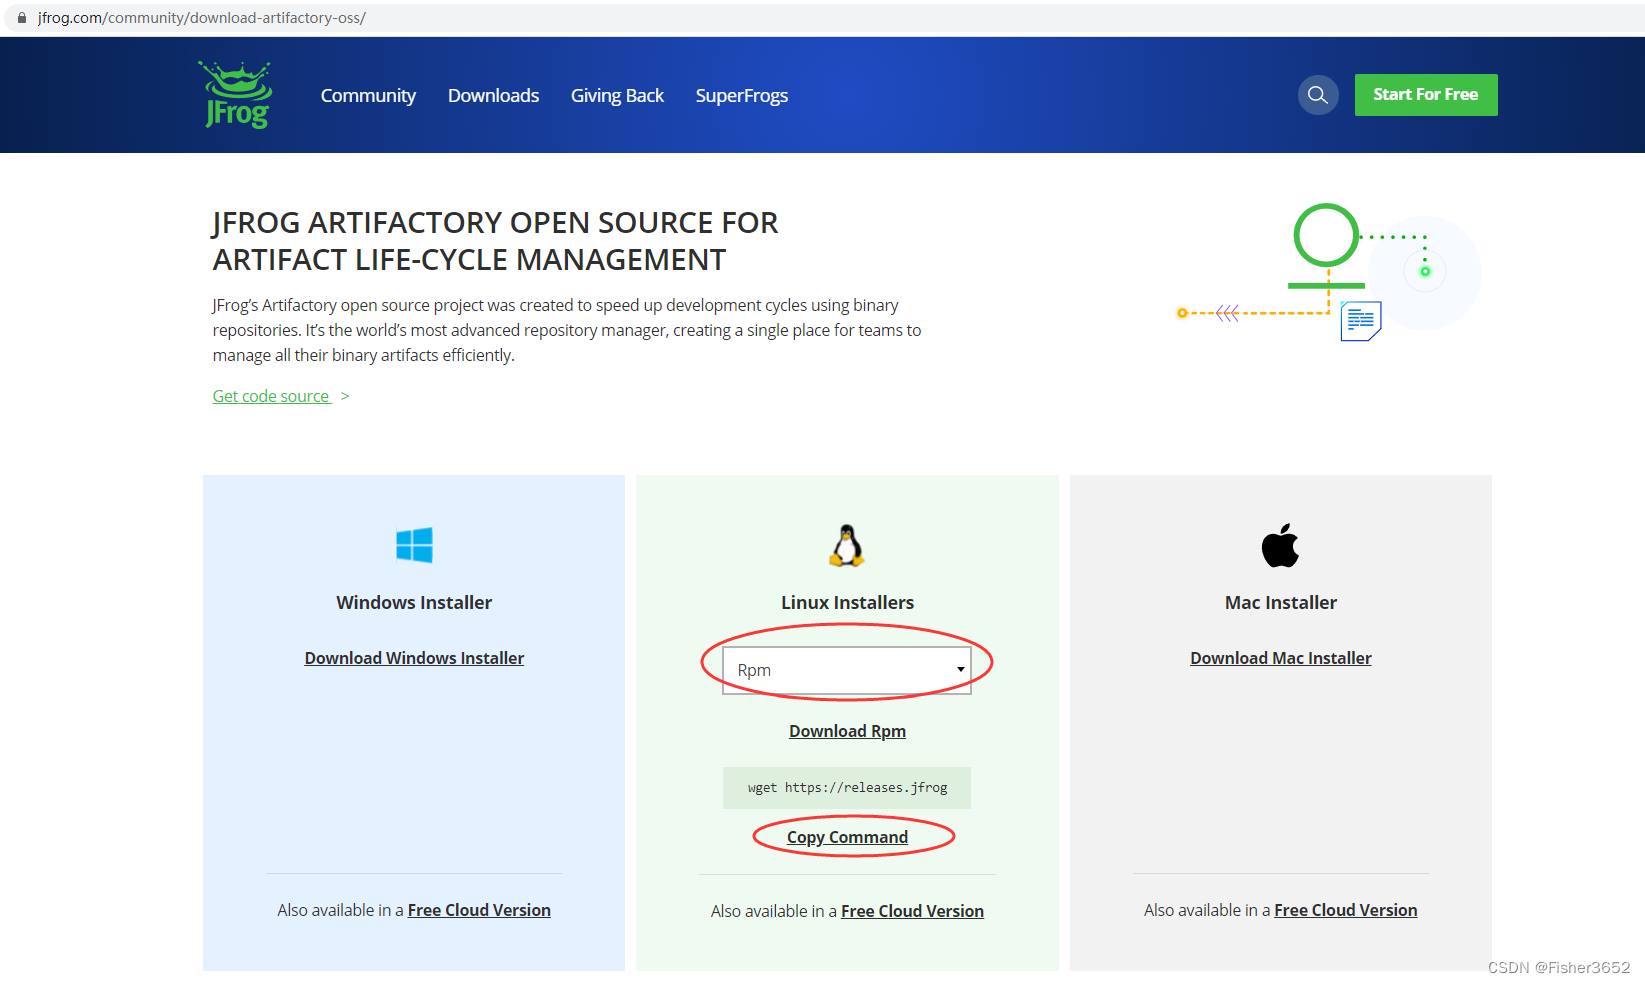This screenshot has height=983, width=1645.
Task: Open Free Cloud Version link under Mac
Action: click(1345, 910)
